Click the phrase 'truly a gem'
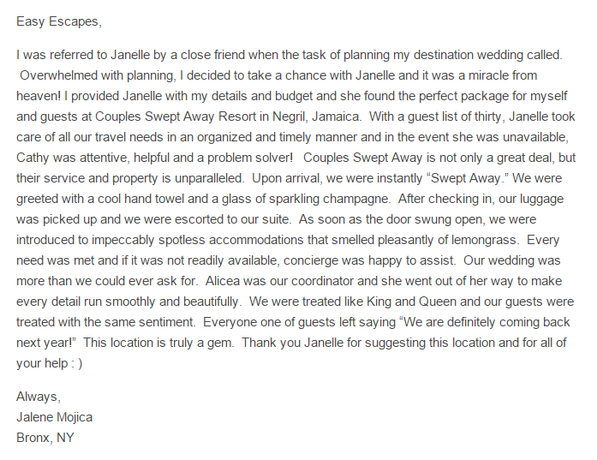597x460 pixels. [x=201, y=342]
